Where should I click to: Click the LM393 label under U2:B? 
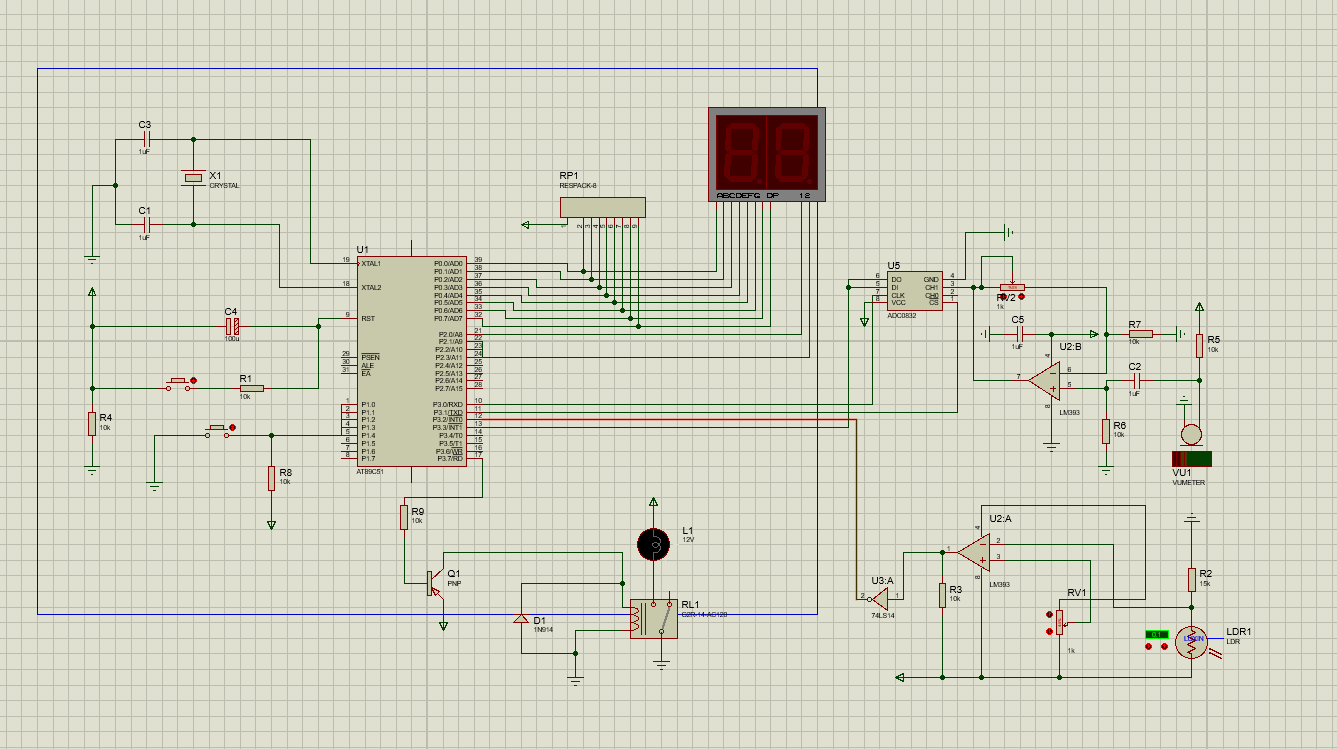click(1069, 411)
